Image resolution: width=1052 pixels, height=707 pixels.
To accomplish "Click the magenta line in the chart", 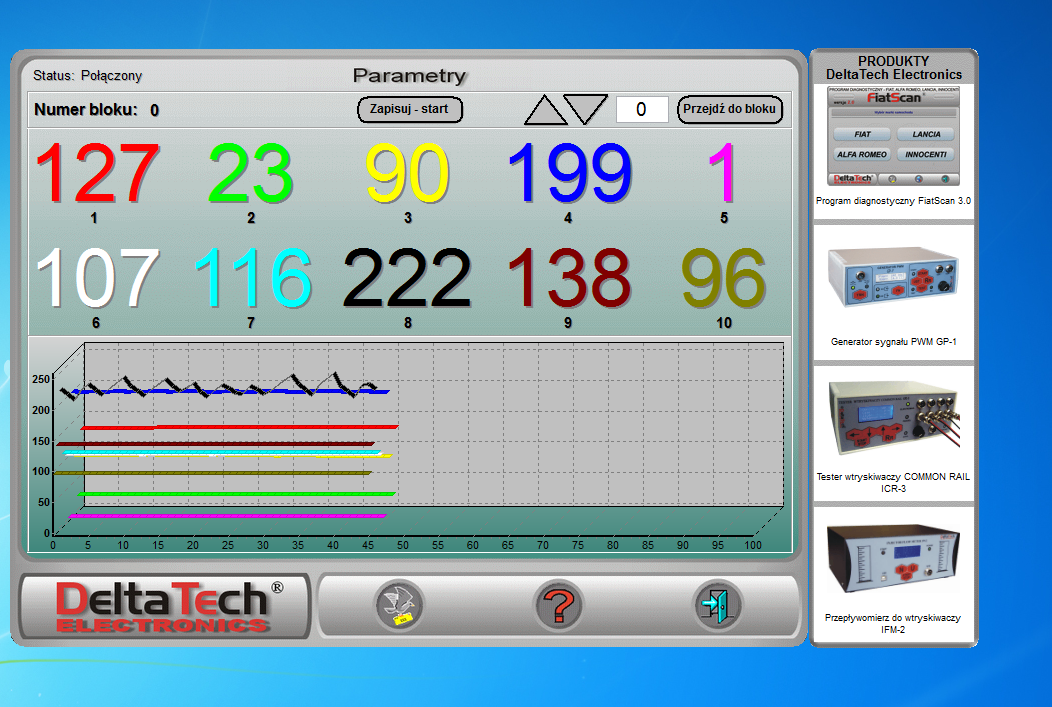I will coord(228,516).
